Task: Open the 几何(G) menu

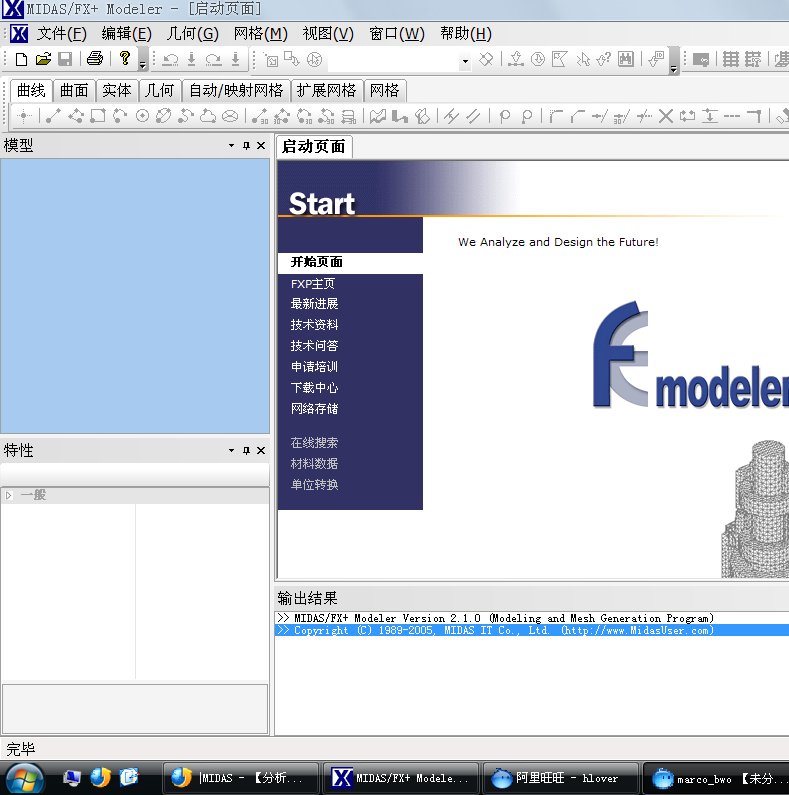Action: [193, 34]
